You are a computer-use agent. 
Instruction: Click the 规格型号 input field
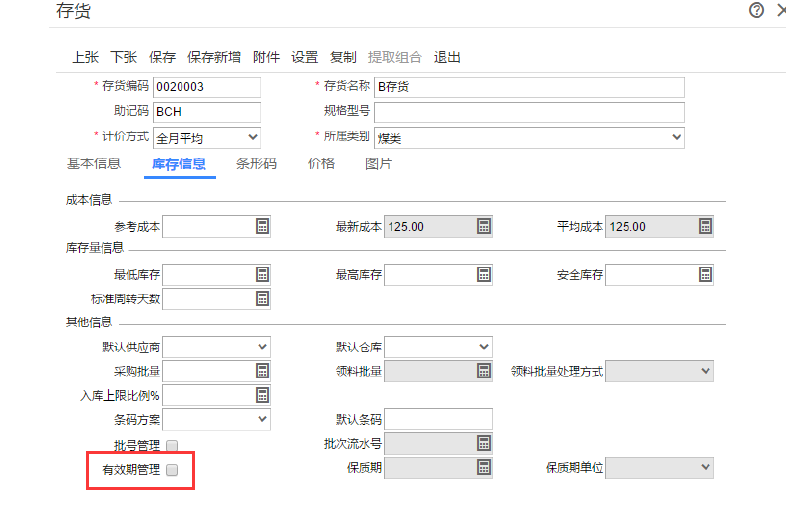click(x=529, y=111)
